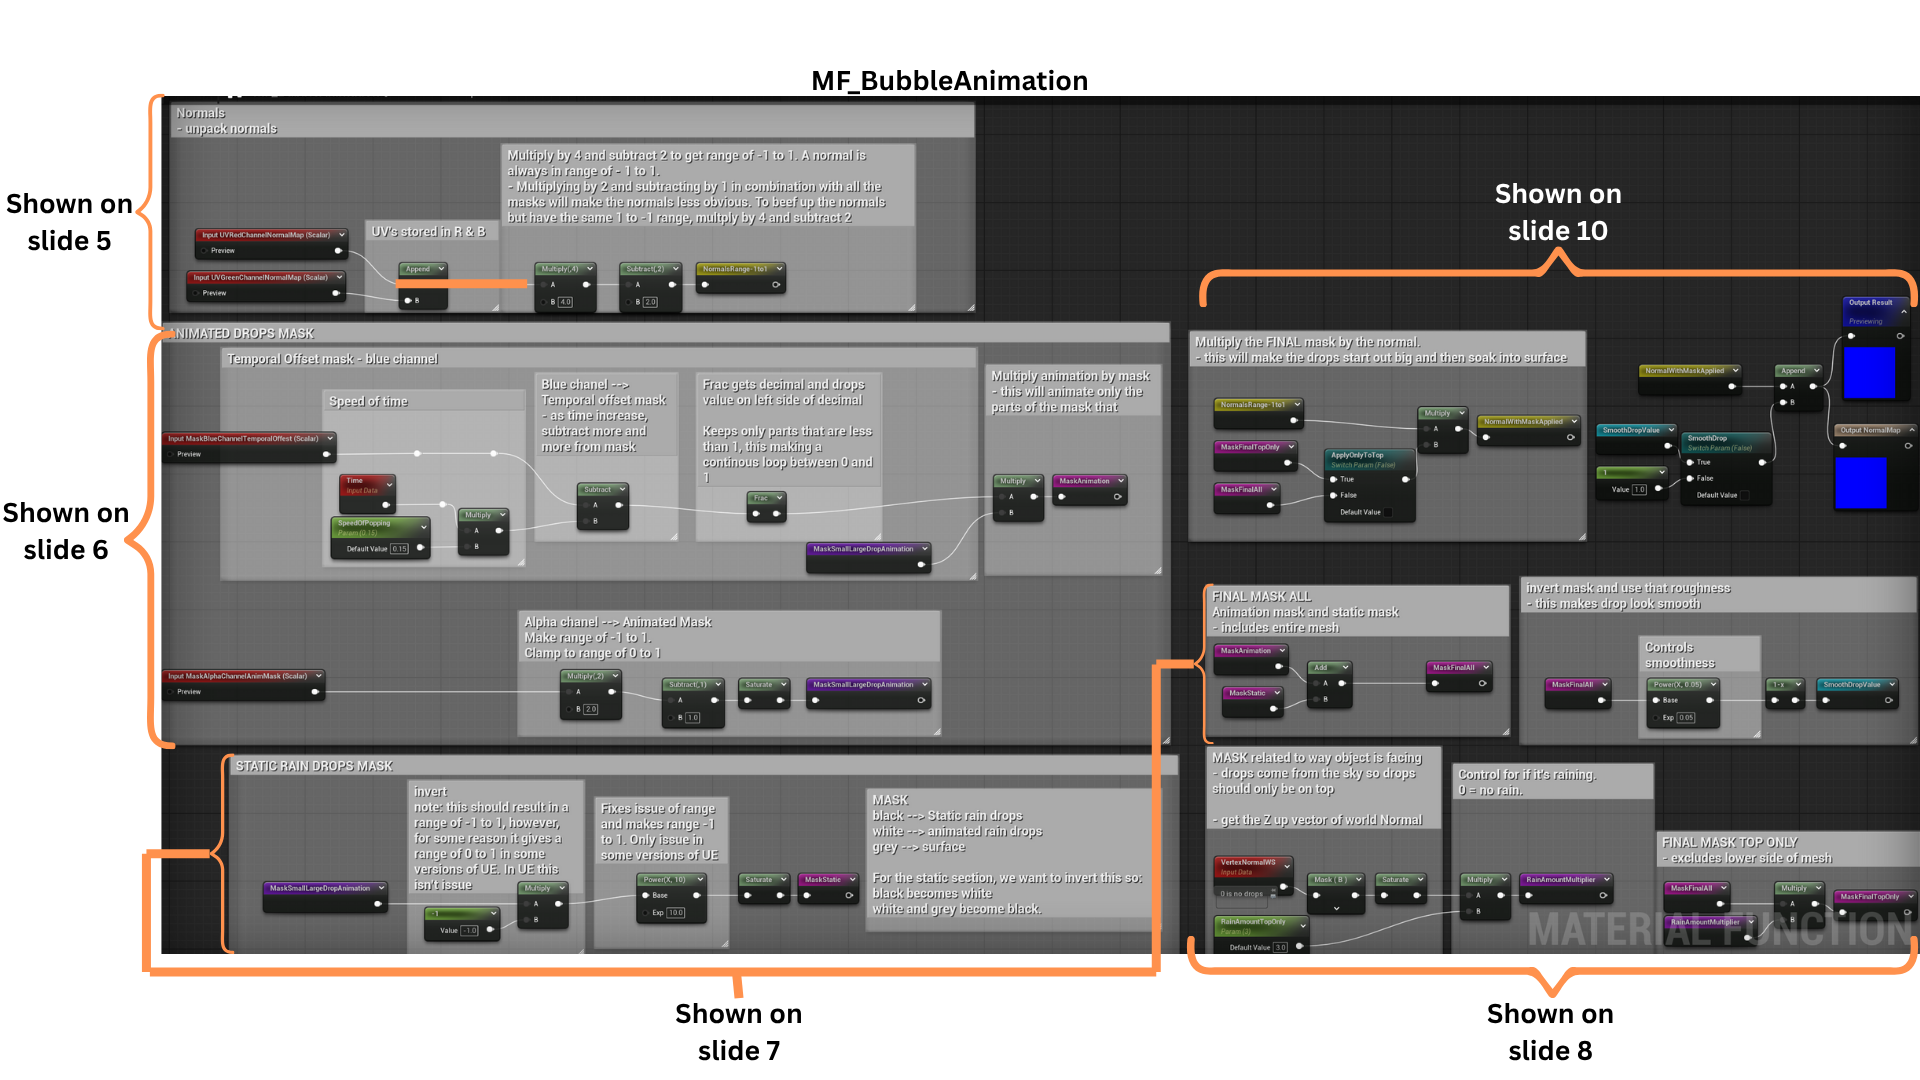
Task: Click the blue Output Result preview swatch
Action: (1868, 373)
